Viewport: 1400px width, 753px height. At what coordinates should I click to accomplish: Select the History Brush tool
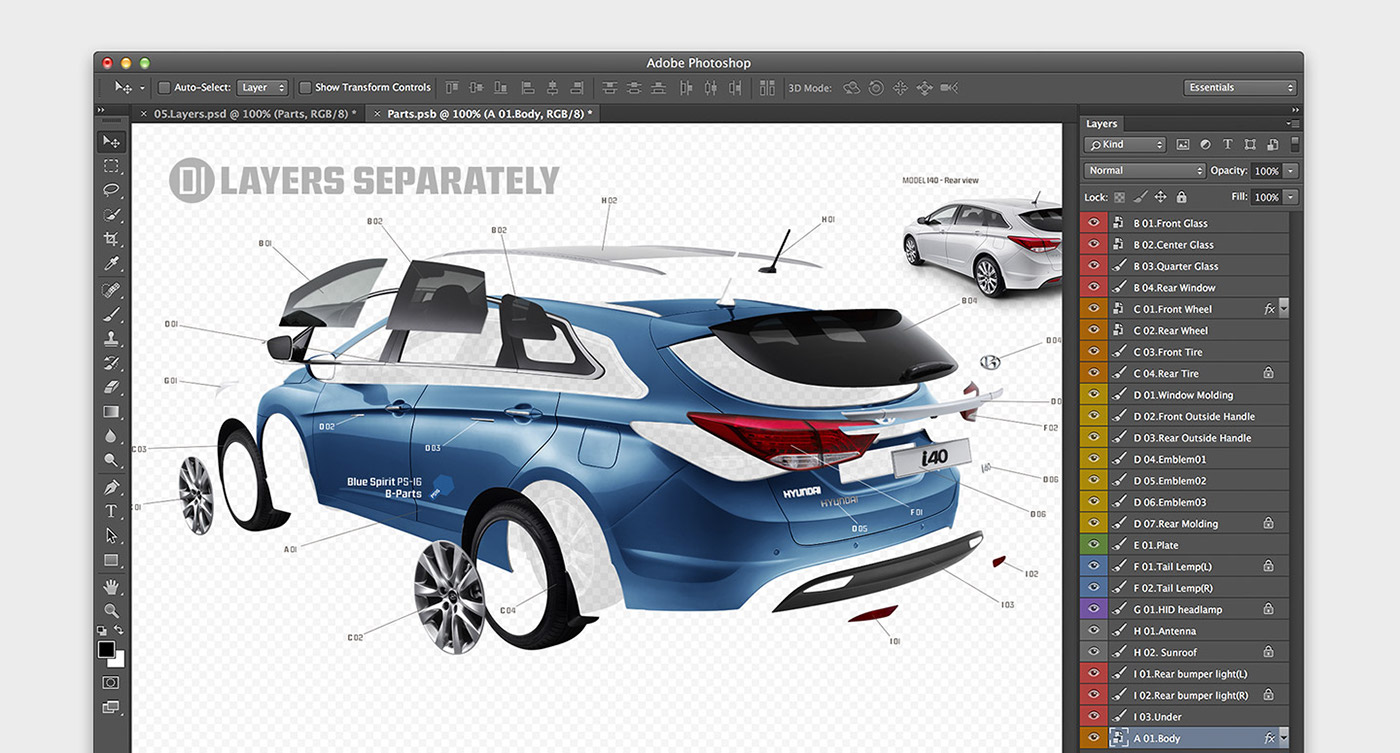point(111,363)
